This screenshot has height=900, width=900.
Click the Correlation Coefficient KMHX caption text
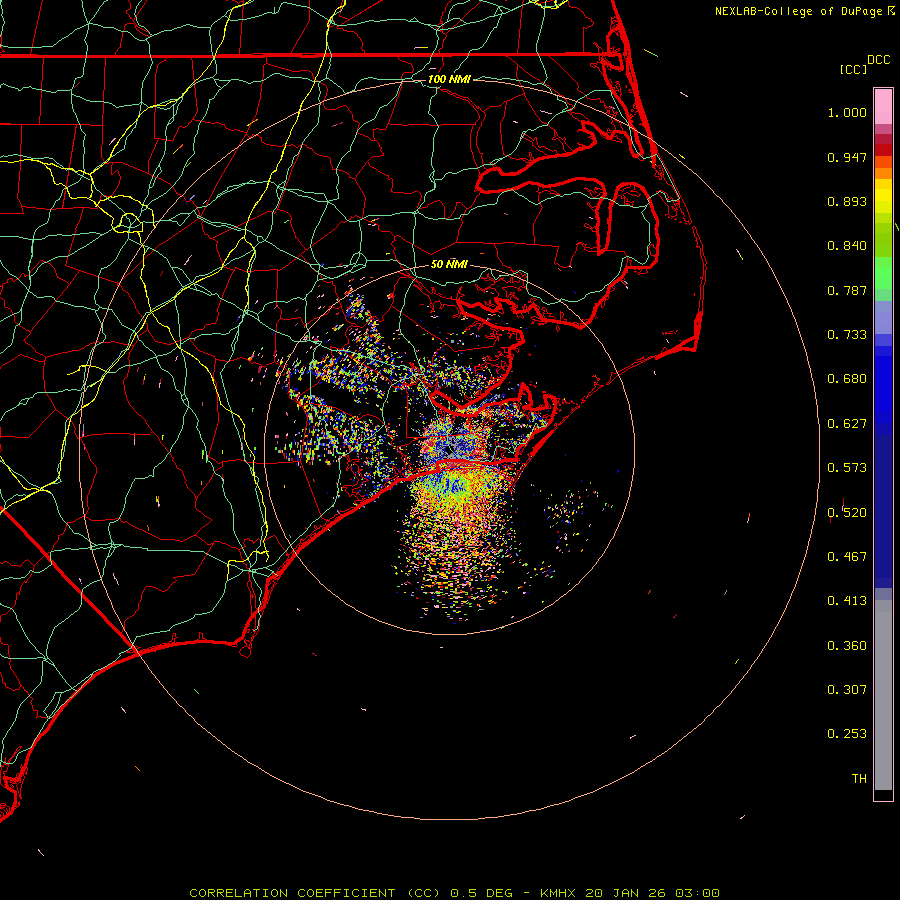tap(454, 893)
